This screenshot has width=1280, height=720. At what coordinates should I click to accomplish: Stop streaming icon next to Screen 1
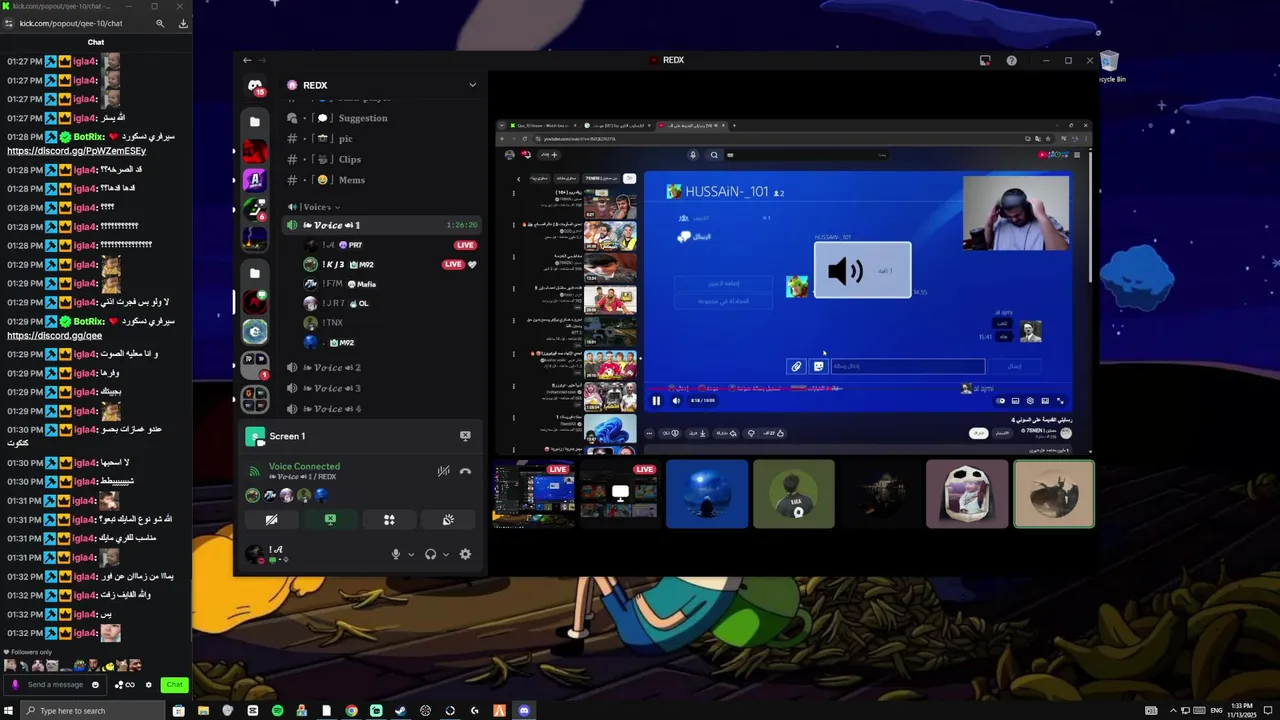pos(465,436)
